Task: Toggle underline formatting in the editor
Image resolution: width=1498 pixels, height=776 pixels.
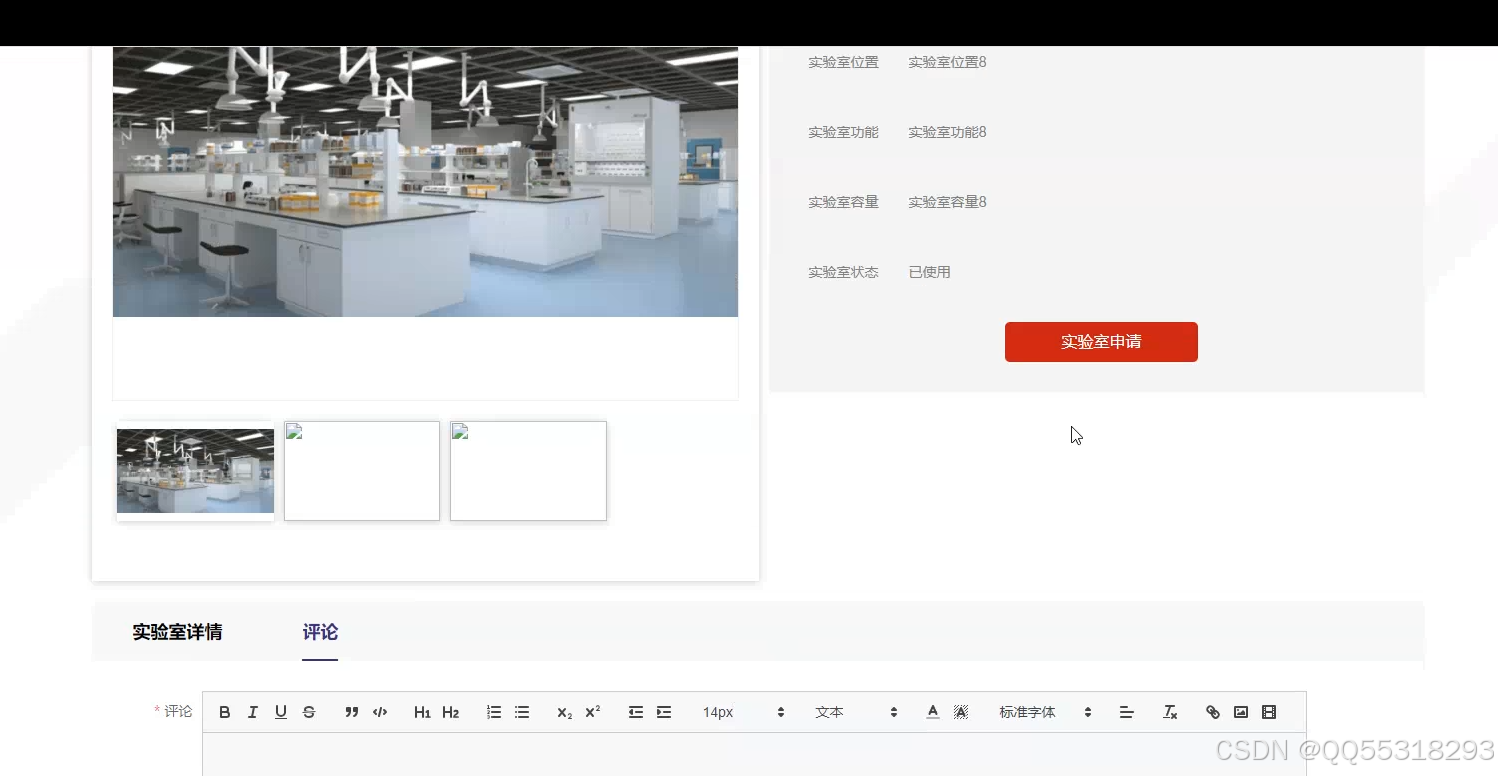Action: coord(280,711)
